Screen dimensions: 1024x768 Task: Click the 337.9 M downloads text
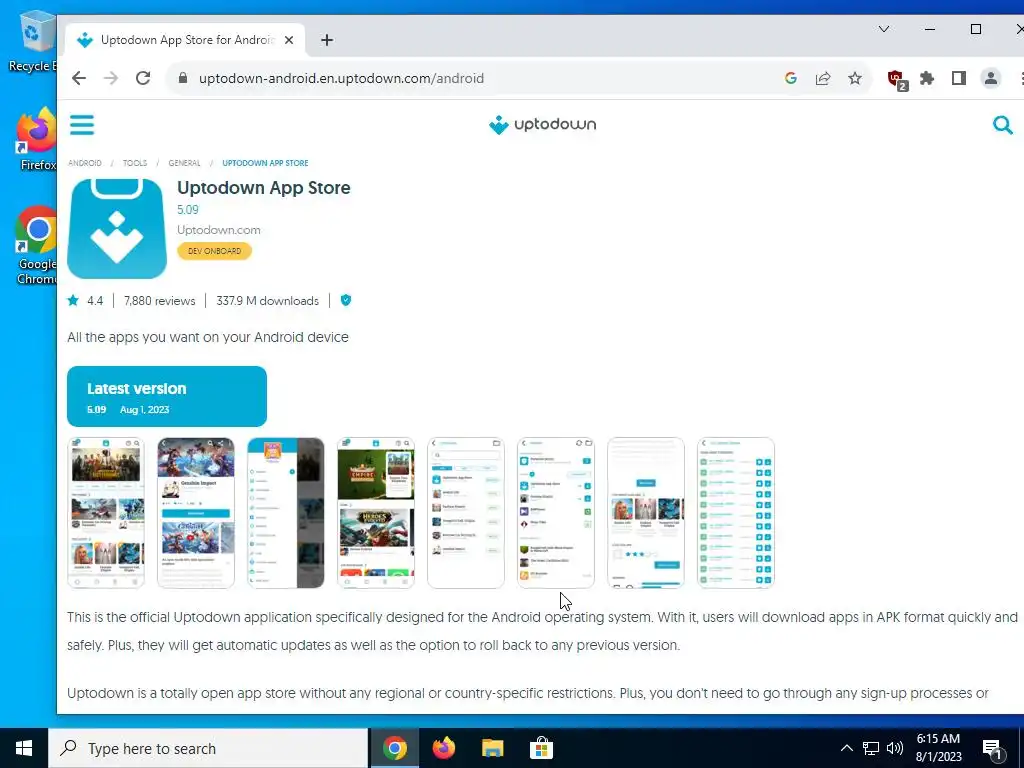[x=268, y=301]
